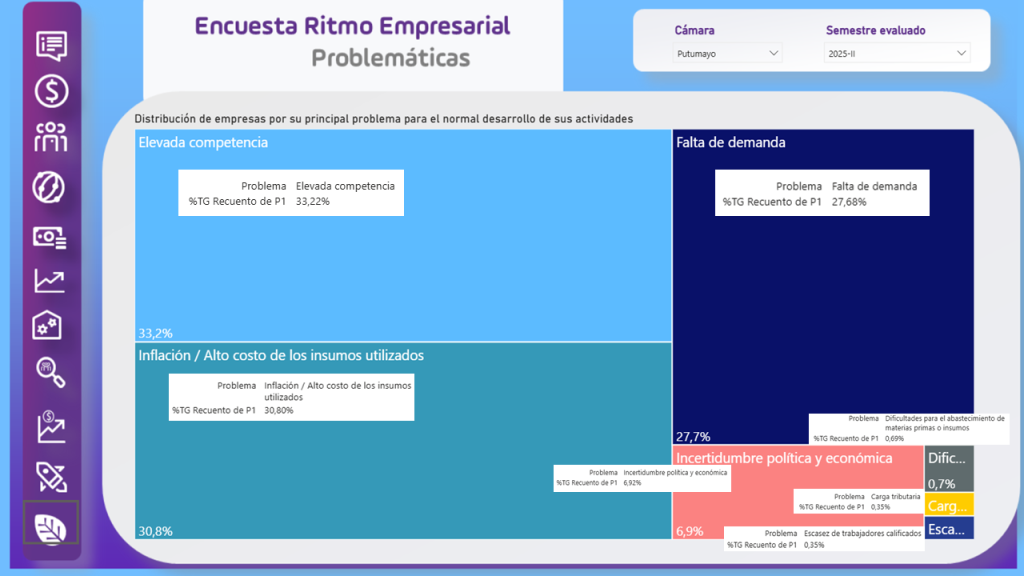1024x576 pixels.
Task: Open the Semestre evaluado dropdown 2025-II
Action: coord(897,53)
